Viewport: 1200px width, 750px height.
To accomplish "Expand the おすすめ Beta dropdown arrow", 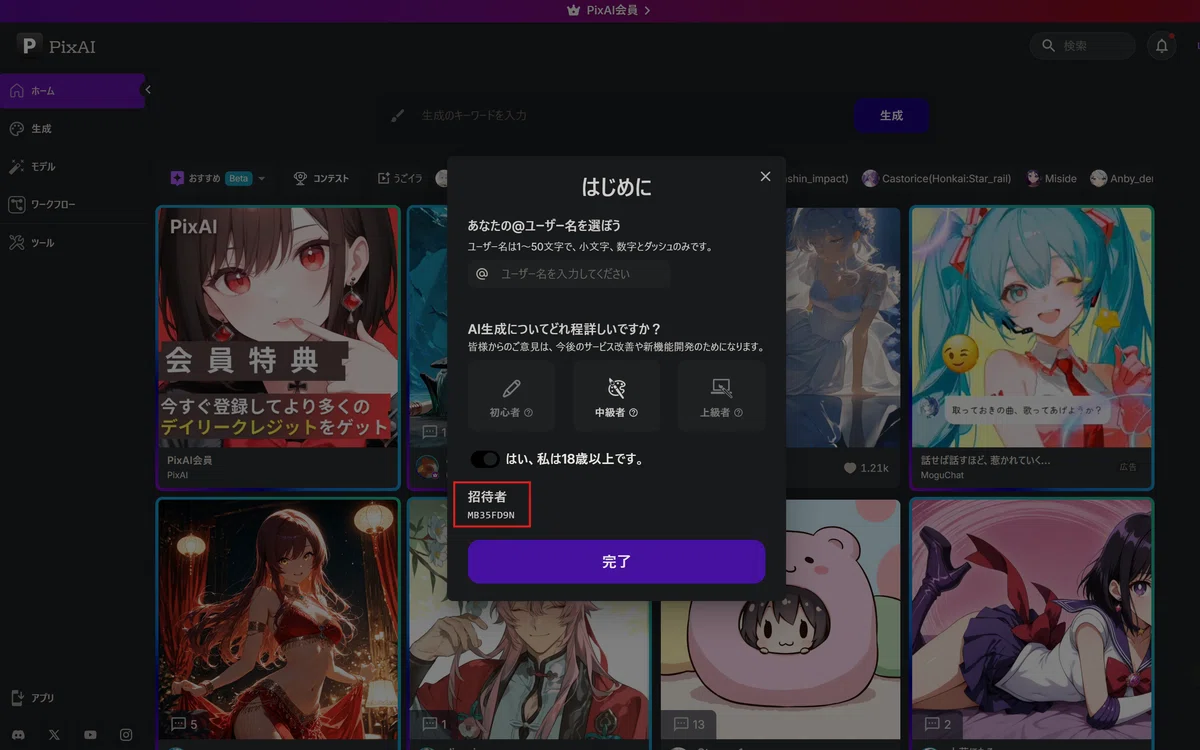I will pos(262,179).
